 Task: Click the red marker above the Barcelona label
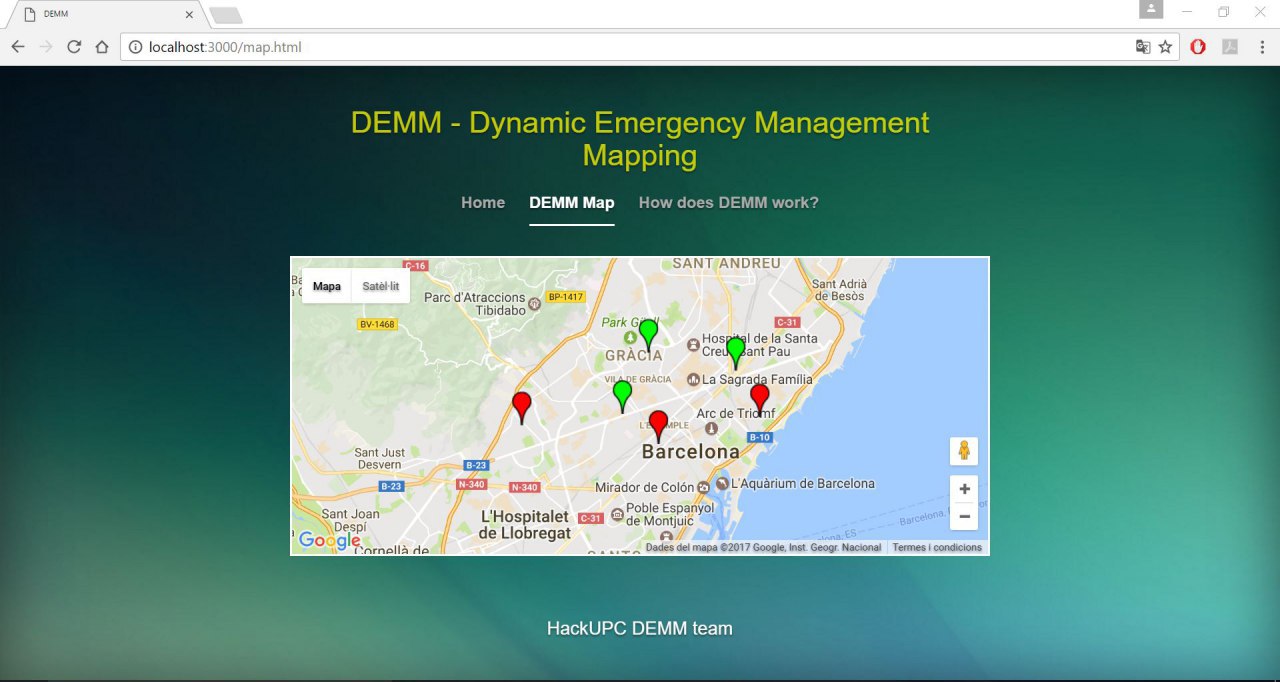click(x=658, y=426)
